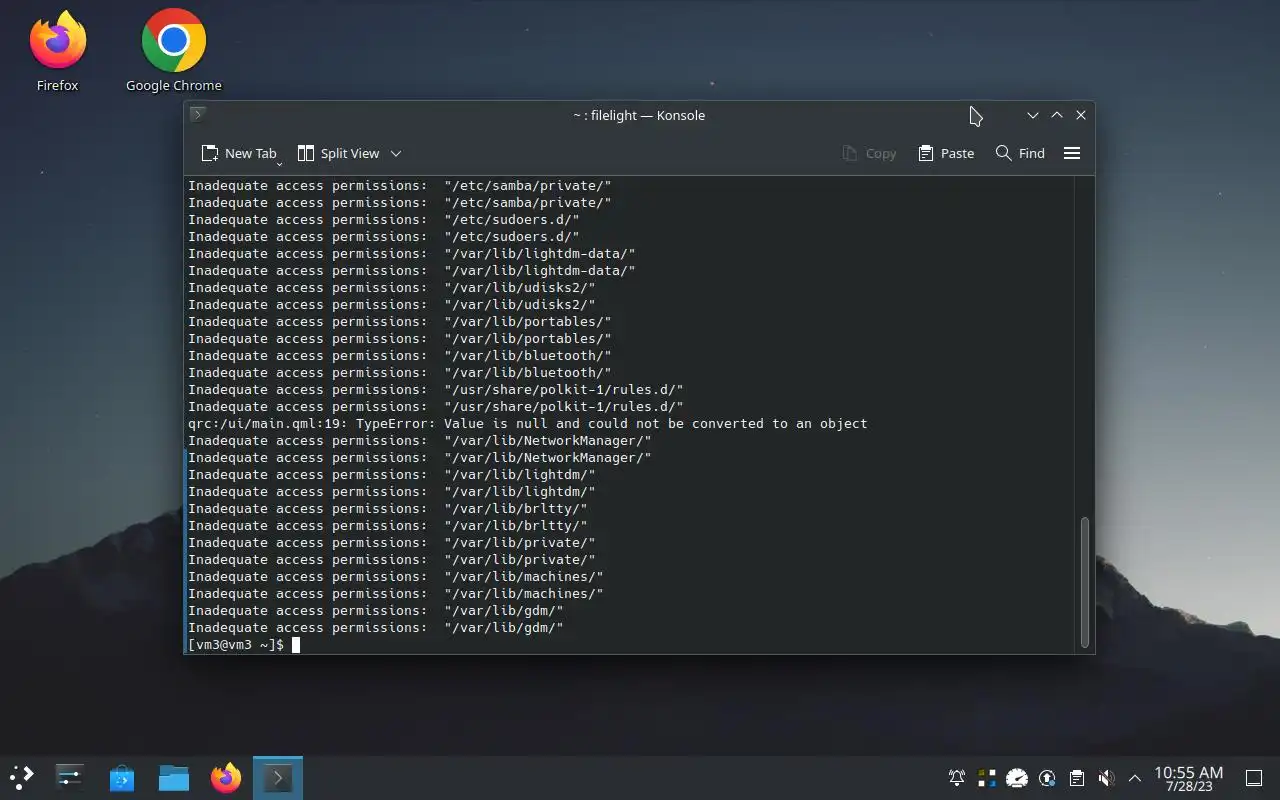The width and height of the screenshot is (1280, 800).
Task: Click the first "/etc/samba/private/" line
Action: pyautogui.click(x=400, y=186)
